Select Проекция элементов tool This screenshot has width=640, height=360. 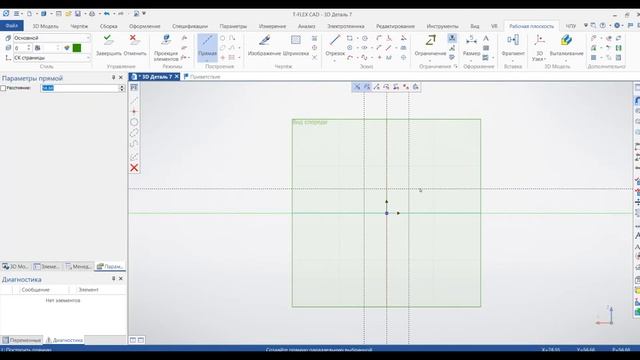click(x=166, y=47)
